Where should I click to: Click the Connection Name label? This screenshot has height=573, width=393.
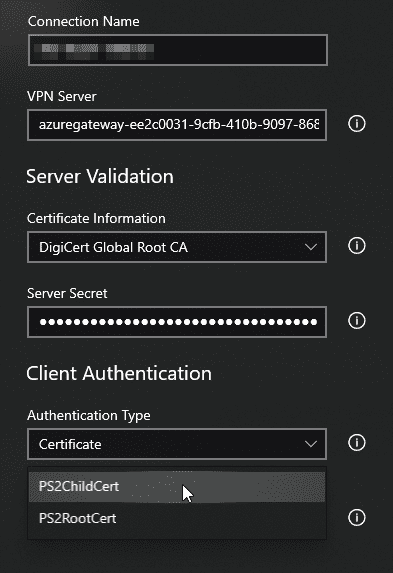pos(84,22)
